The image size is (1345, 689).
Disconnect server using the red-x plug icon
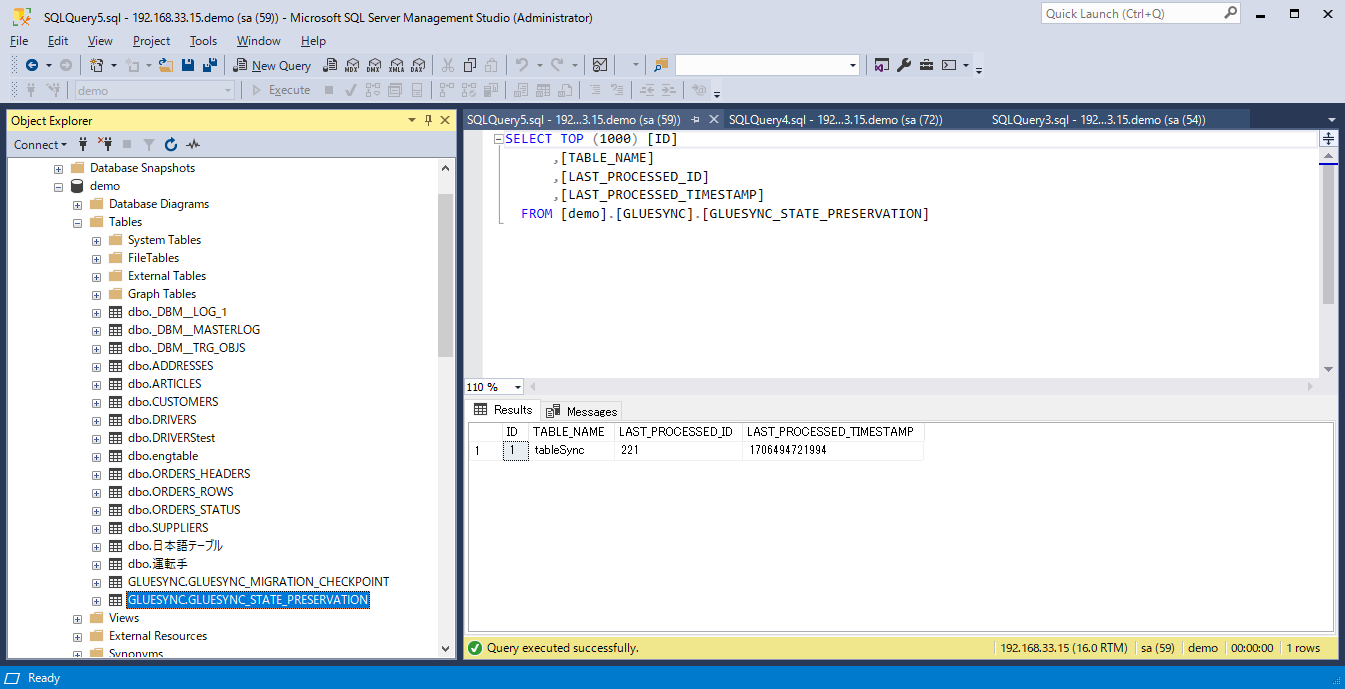[106, 144]
